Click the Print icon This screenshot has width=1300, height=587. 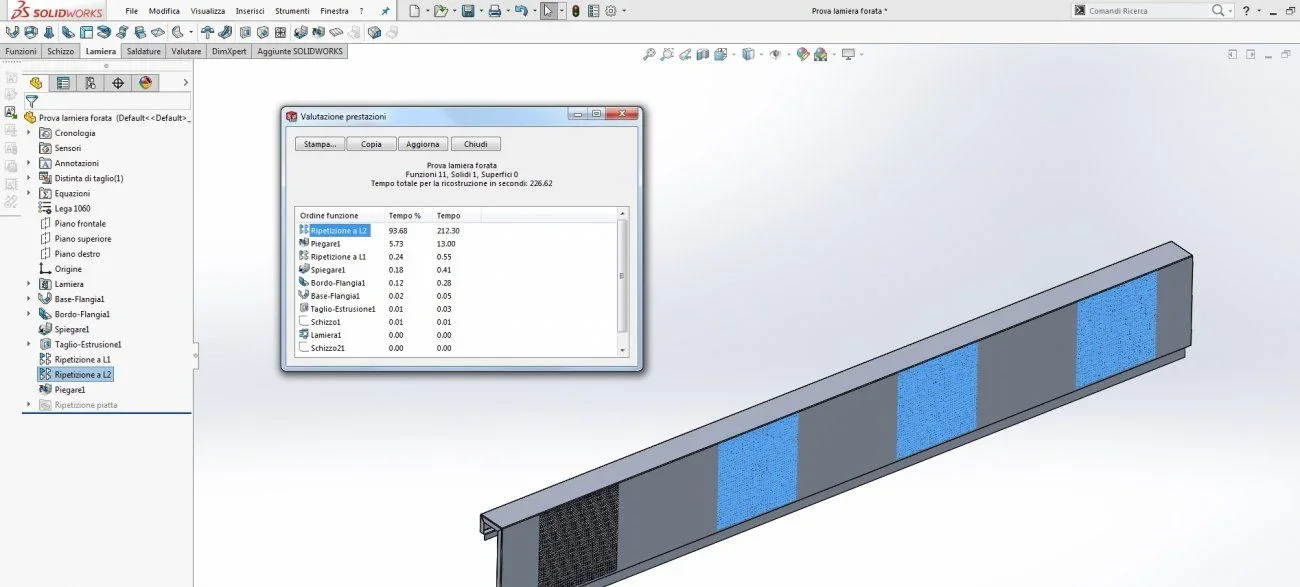[494, 11]
